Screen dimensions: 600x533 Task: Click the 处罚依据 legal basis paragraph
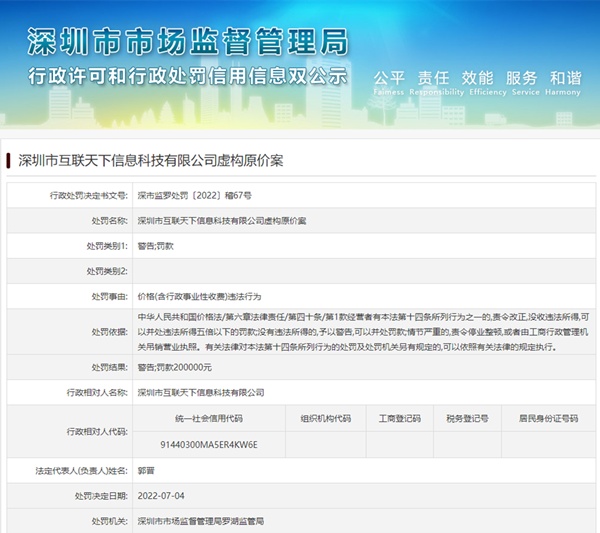tap(360, 331)
